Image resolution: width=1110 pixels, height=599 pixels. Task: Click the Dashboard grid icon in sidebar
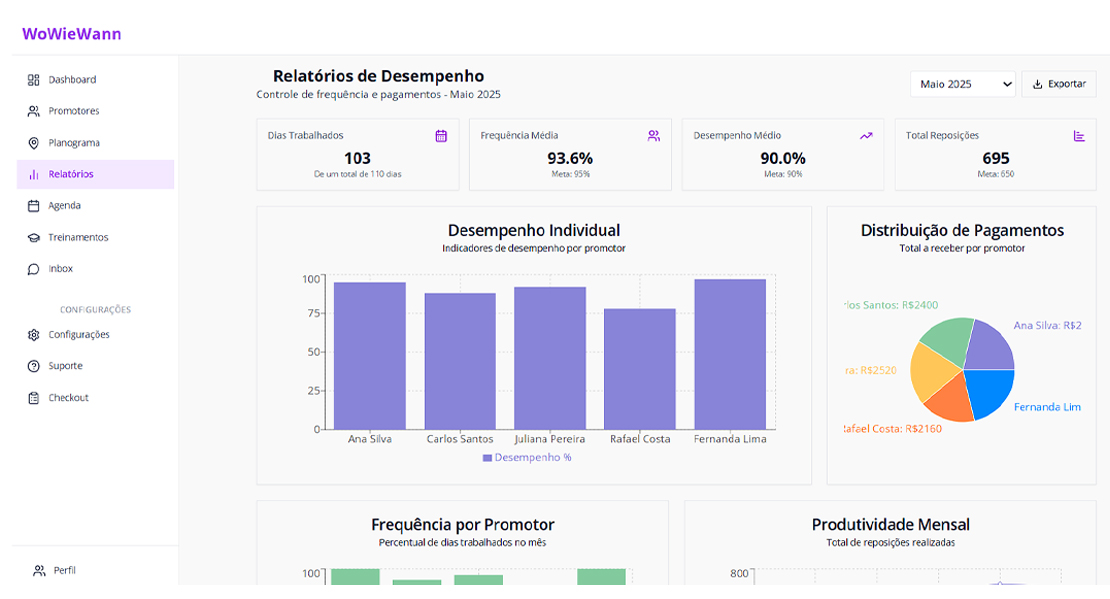pyautogui.click(x=33, y=80)
